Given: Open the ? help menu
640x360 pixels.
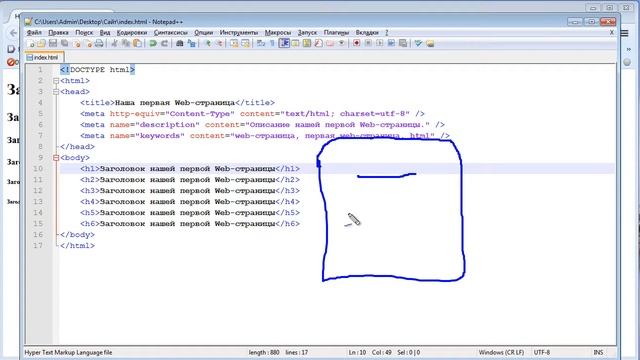Looking at the screenshot, I should 387,32.
